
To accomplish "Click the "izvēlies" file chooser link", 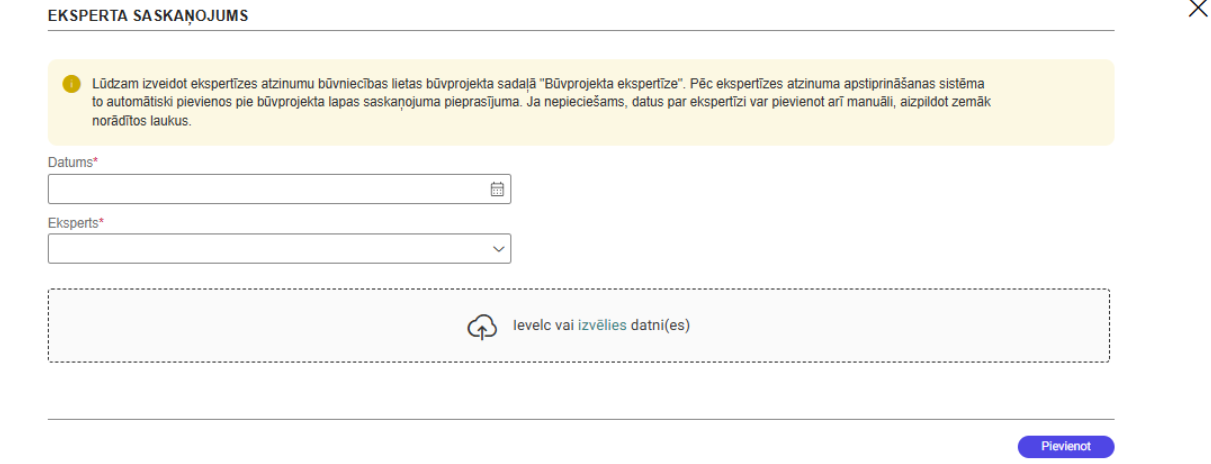I will coord(602,326).
